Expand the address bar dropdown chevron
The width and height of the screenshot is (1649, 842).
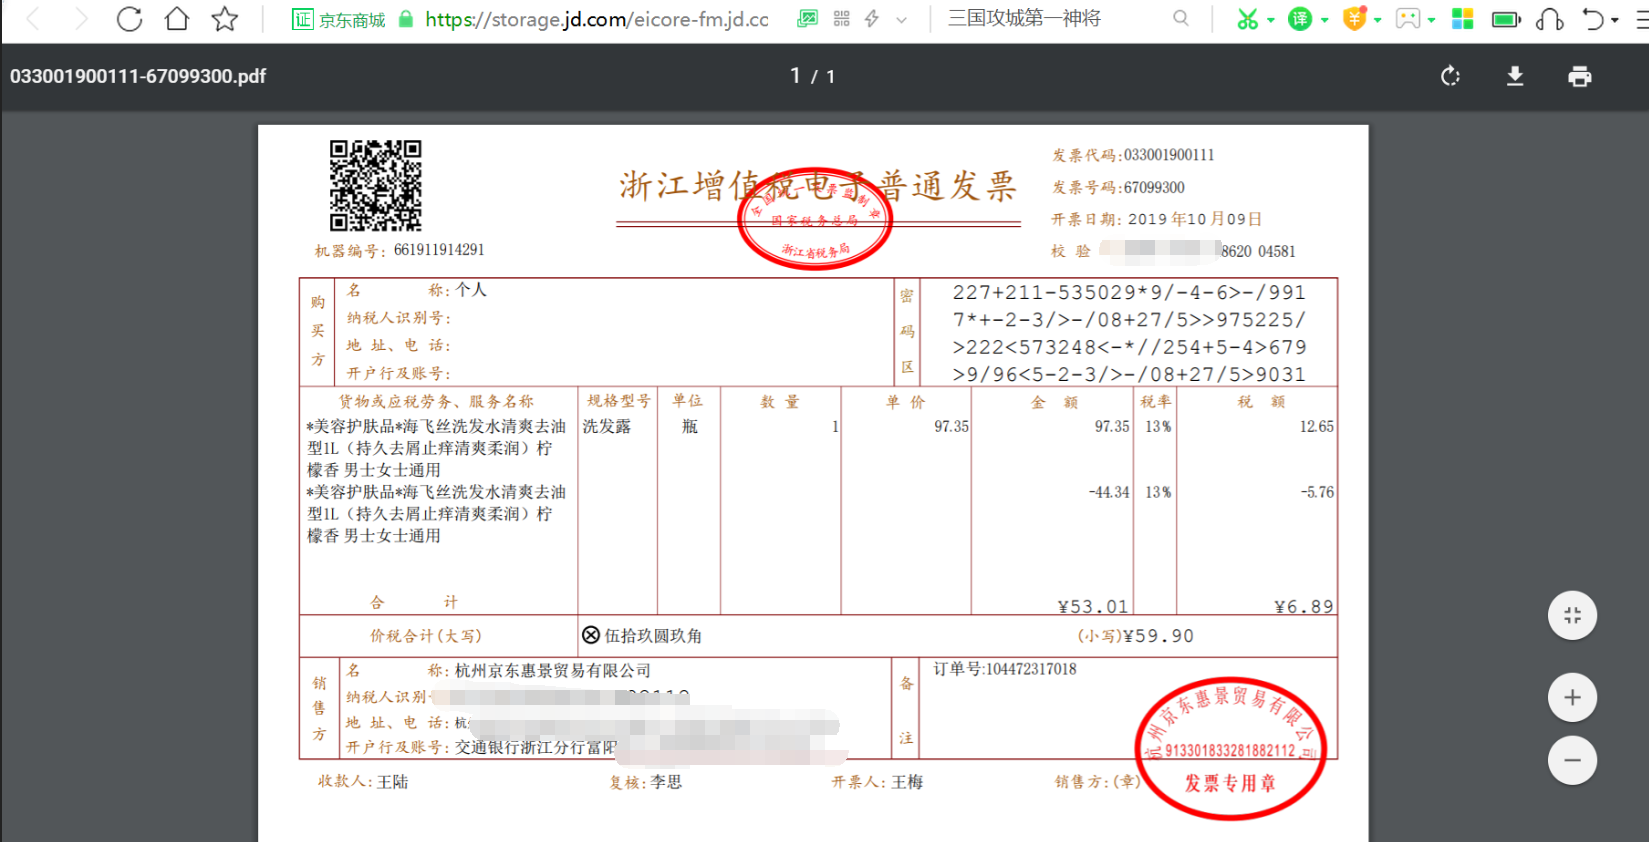pyautogui.click(x=902, y=19)
